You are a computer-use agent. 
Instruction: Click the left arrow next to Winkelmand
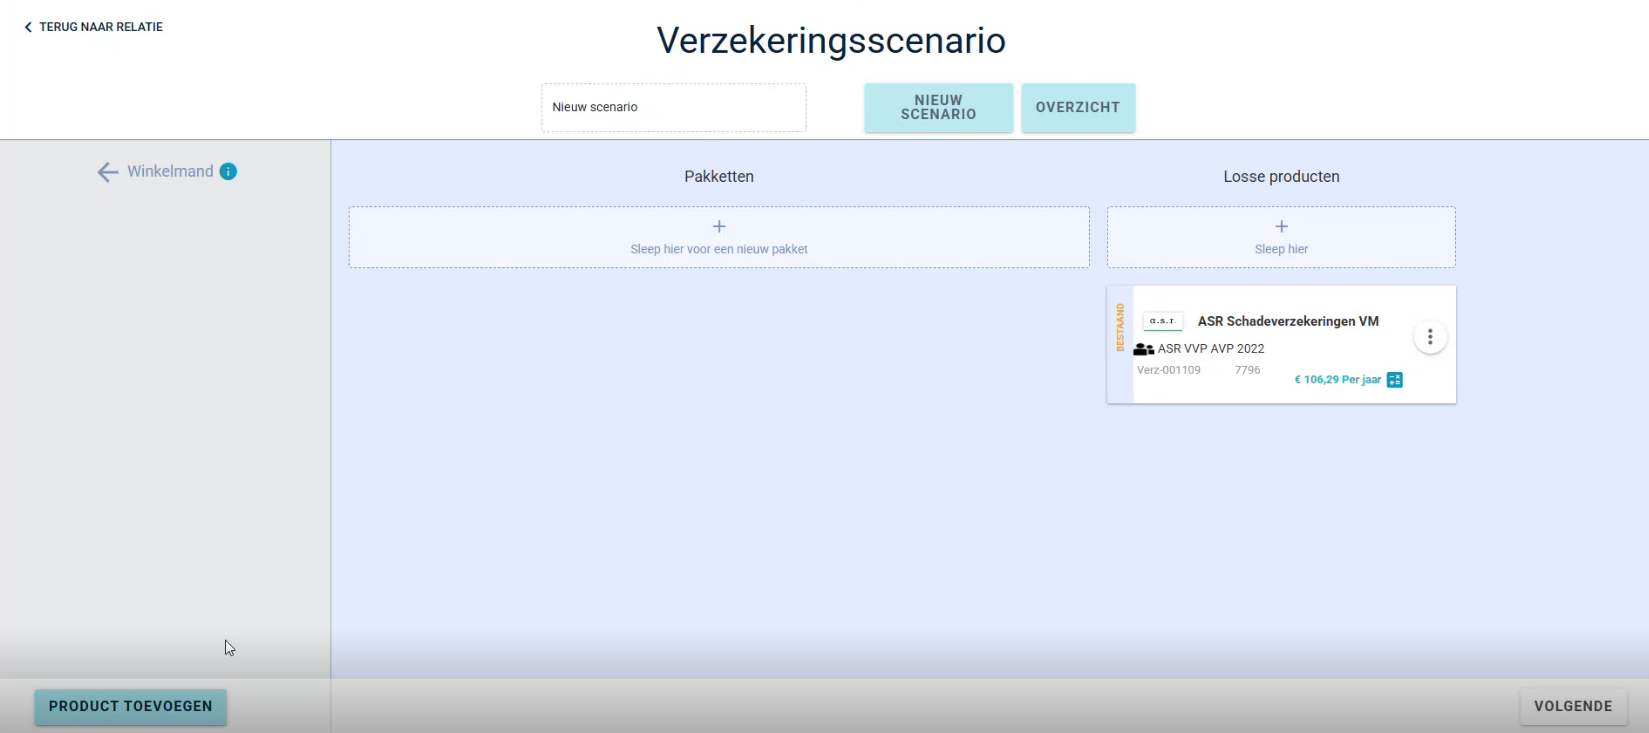pos(108,172)
